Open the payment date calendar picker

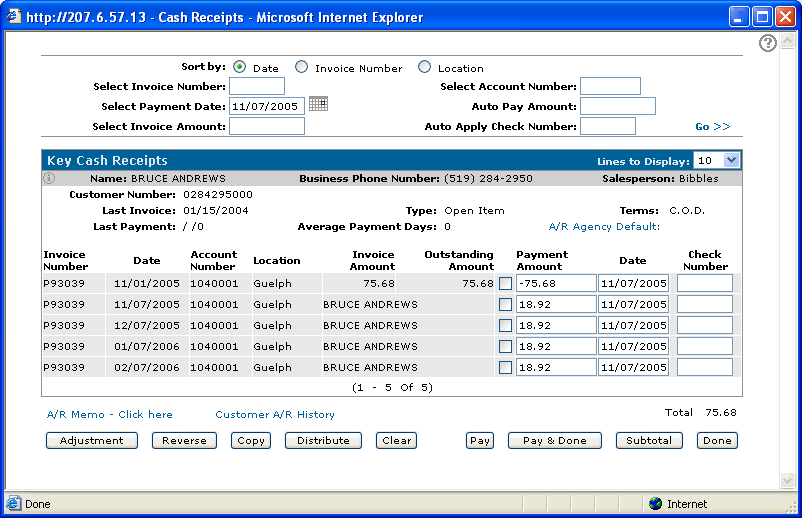click(318, 104)
